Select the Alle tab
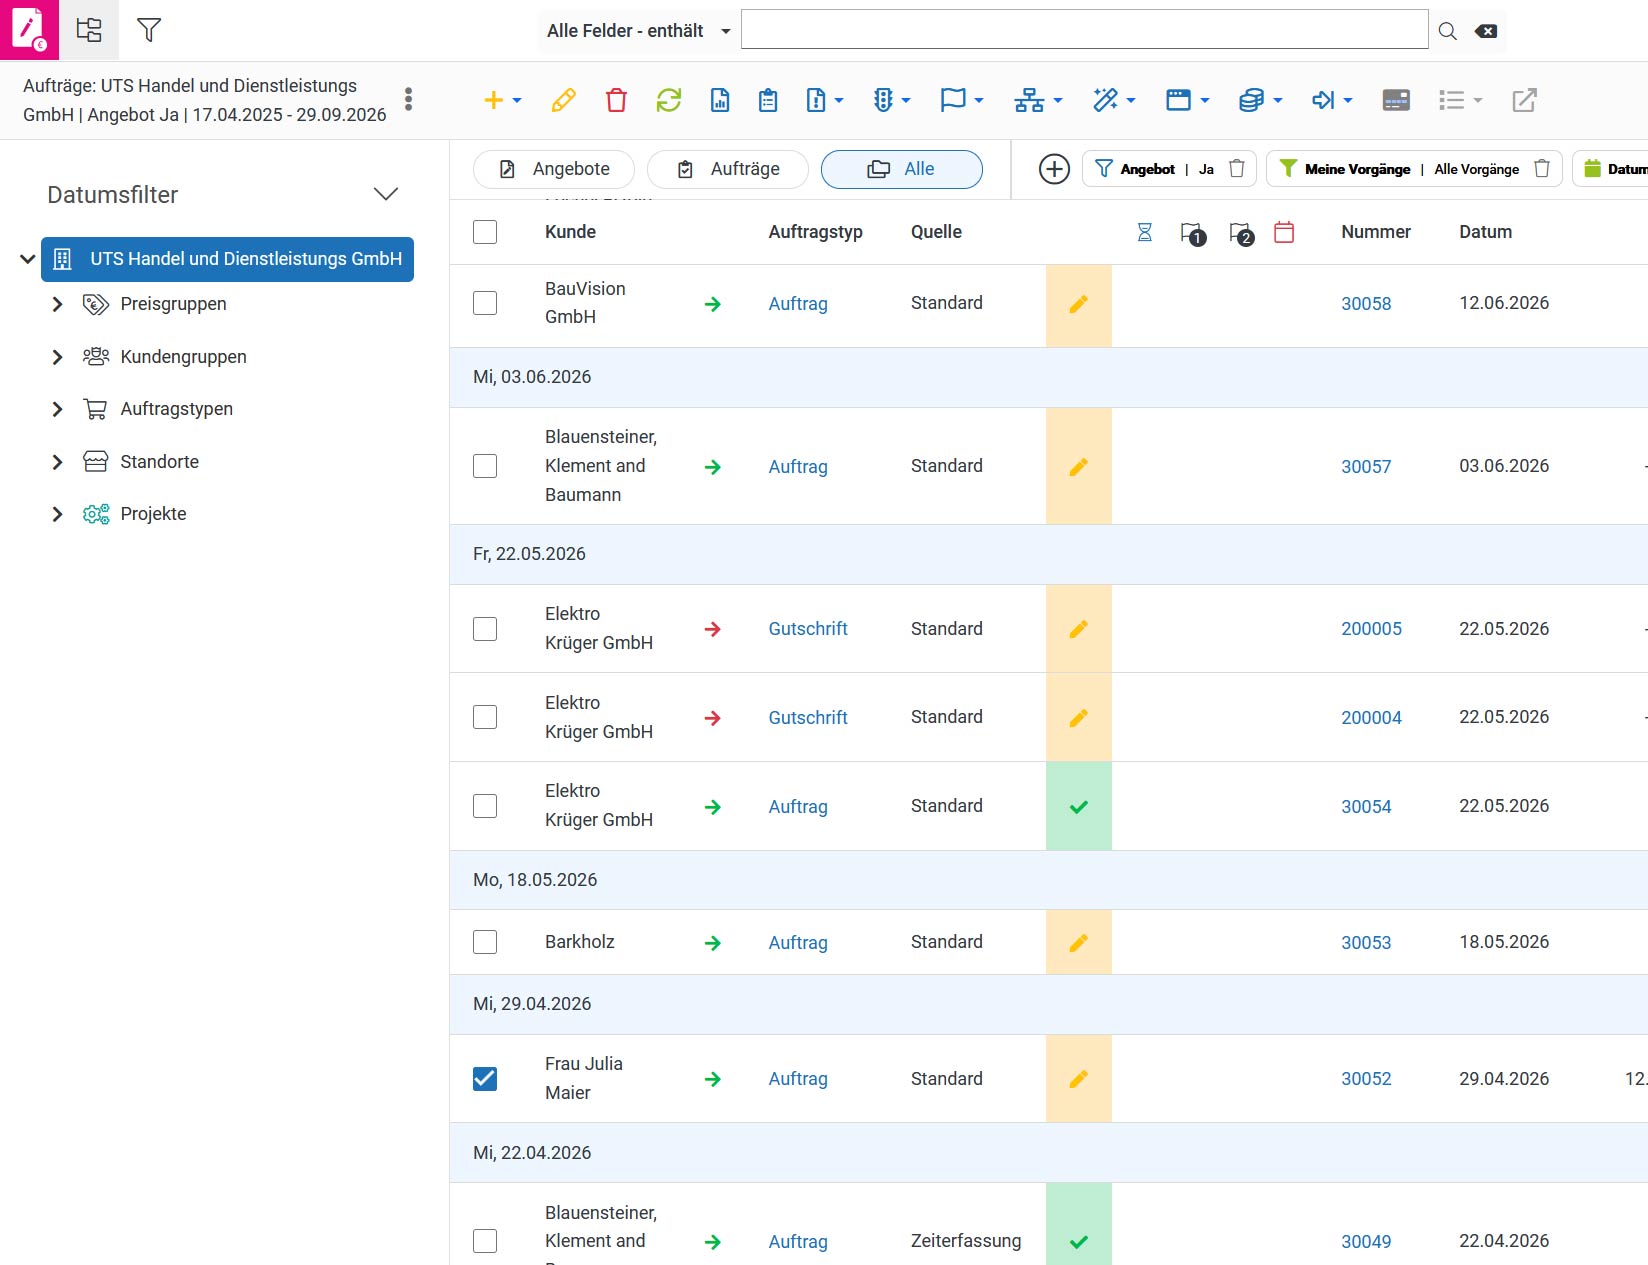1648x1265 pixels. (x=902, y=169)
